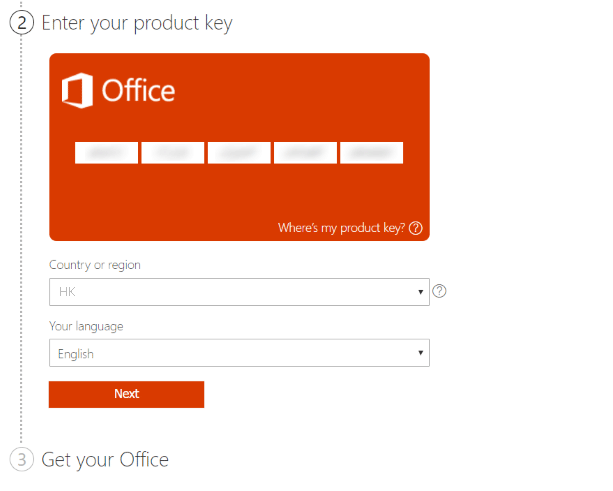Click the help icon beside product key link

click(416, 228)
